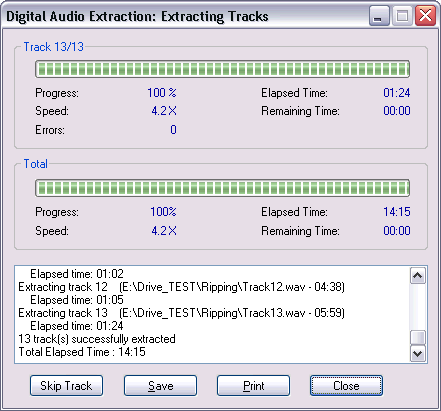
Task: Click the log scrollbar up arrow
Action: [418, 275]
